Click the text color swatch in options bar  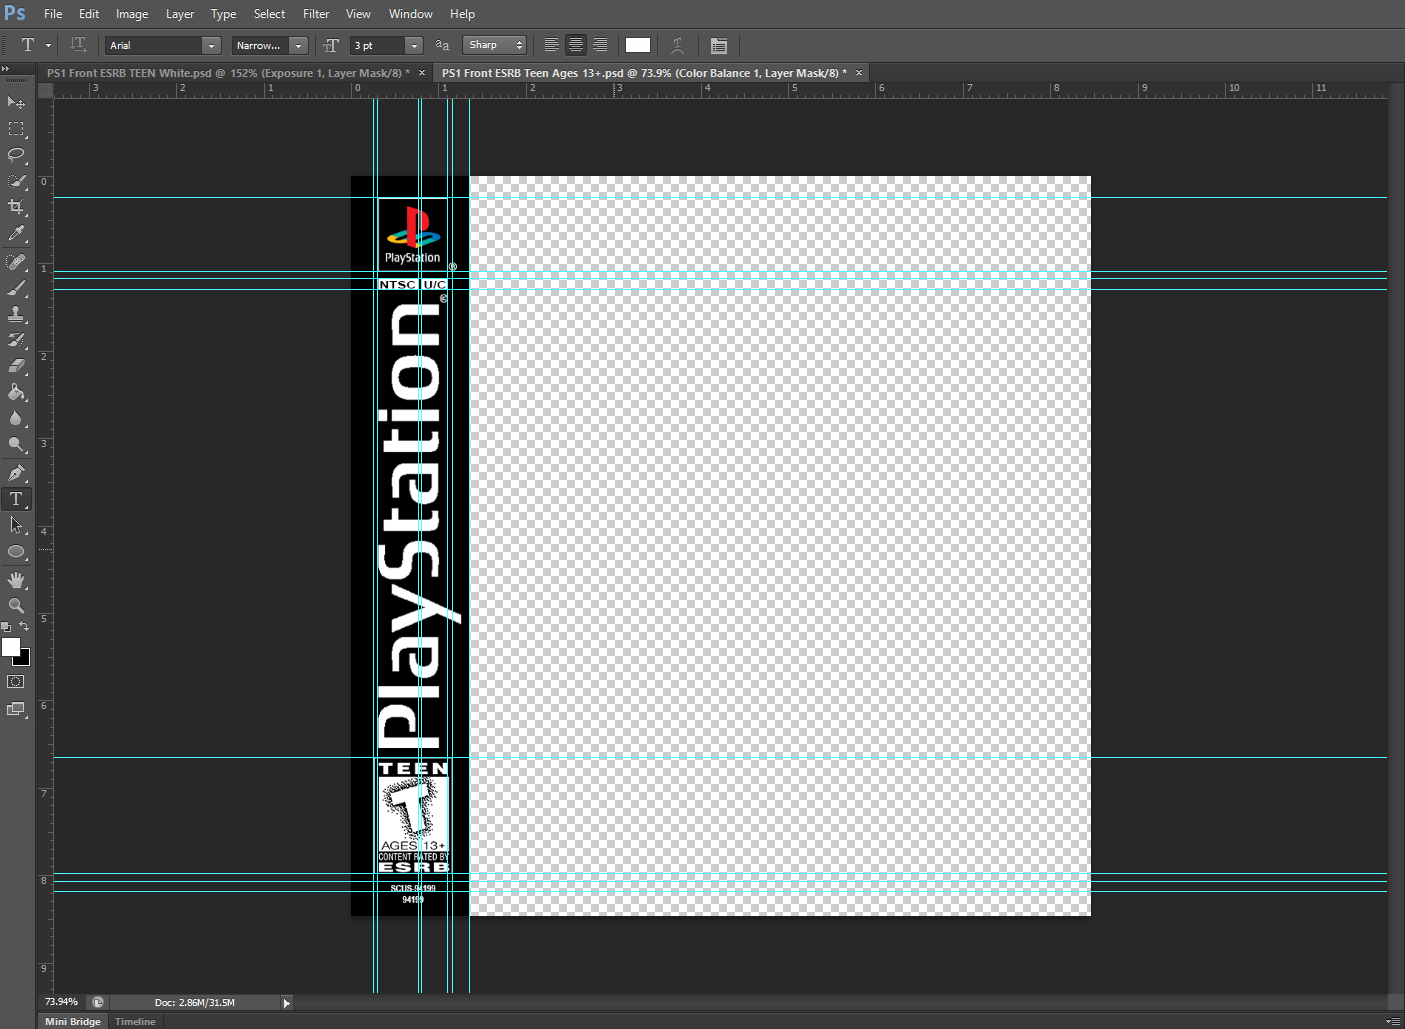tap(638, 45)
